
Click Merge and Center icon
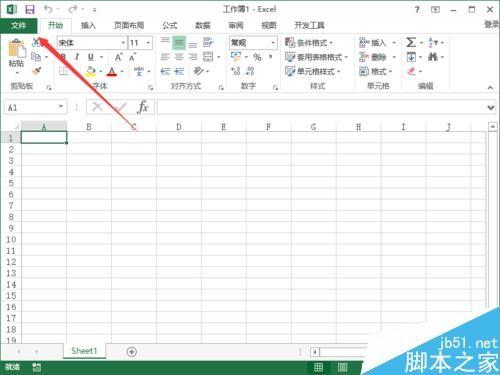click(208, 57)
